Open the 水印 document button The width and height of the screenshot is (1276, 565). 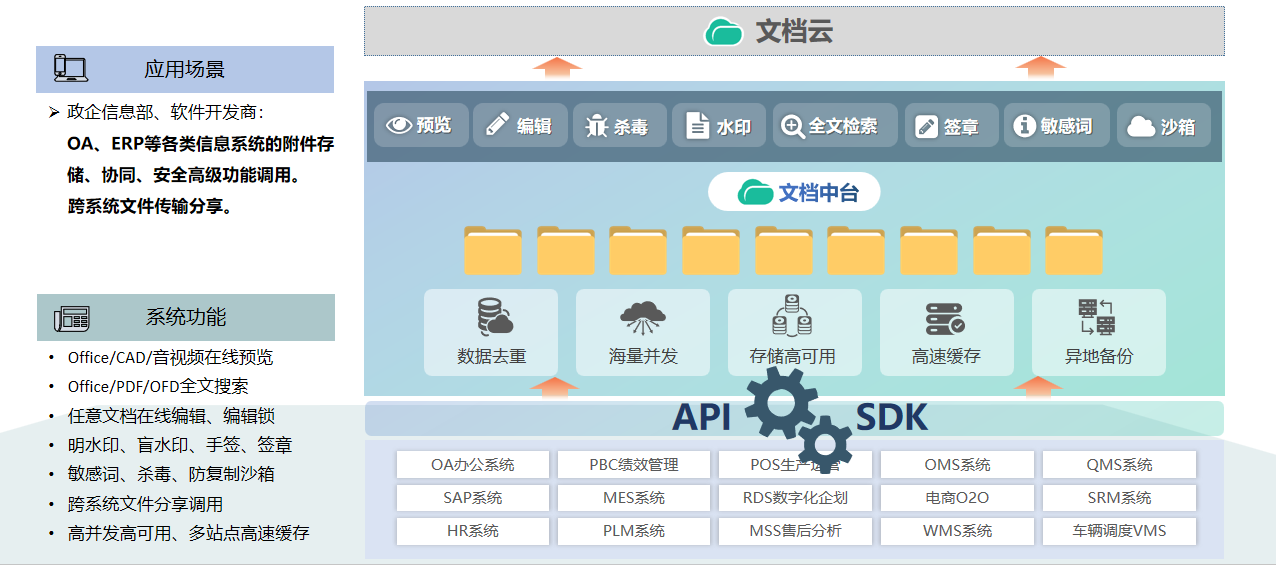tap(718, 126)
